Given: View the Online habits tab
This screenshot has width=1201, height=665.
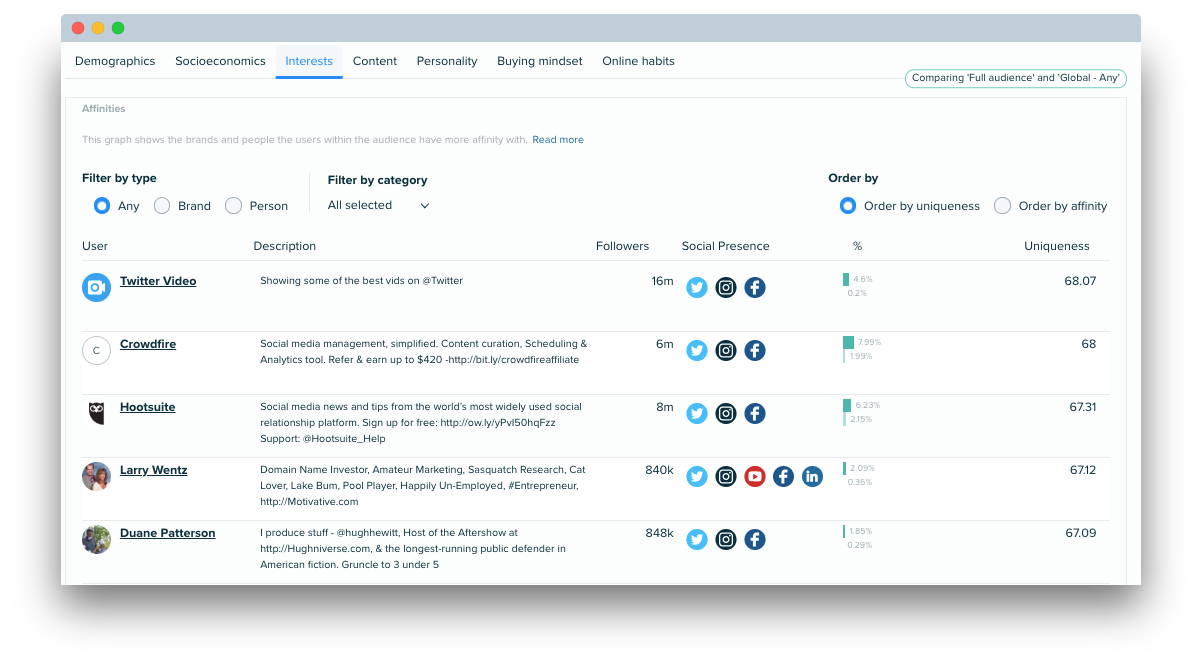Looking at the screenshot, I should (638, 61).
